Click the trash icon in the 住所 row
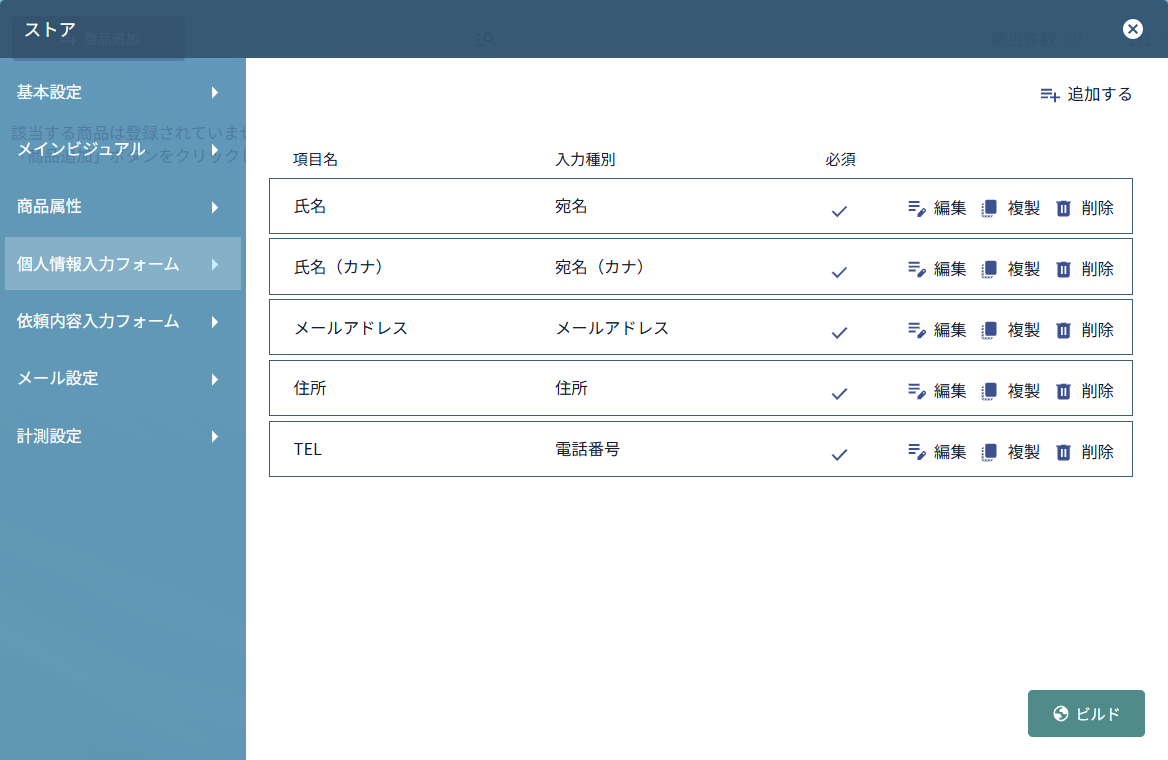 point(1064,392)
